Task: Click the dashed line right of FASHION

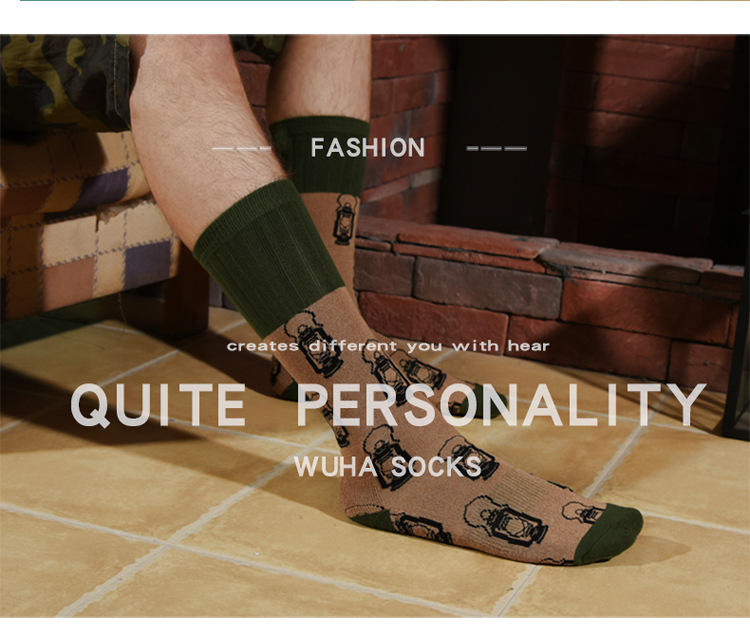Action: [496, 148]
